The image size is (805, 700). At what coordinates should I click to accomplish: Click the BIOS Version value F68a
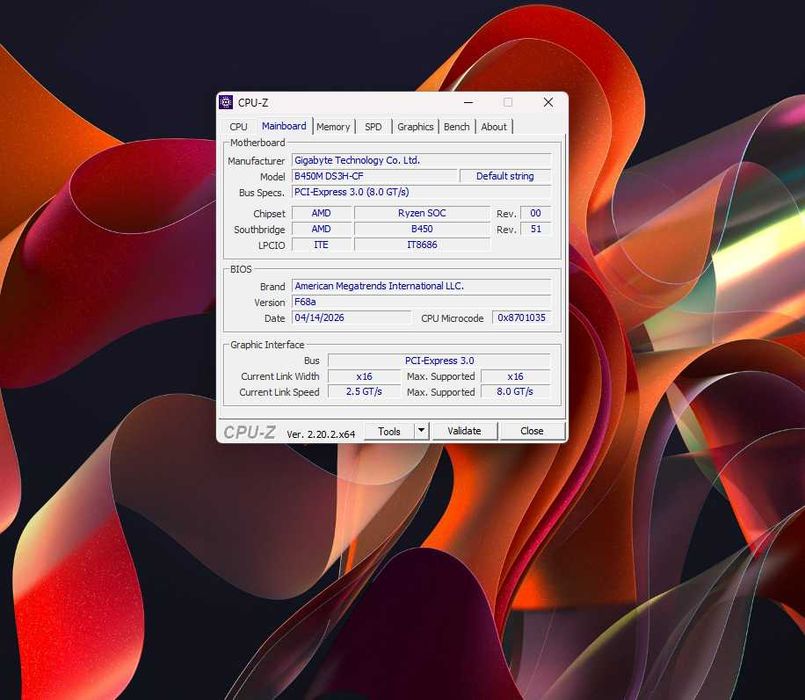click(x=421, y=301)
